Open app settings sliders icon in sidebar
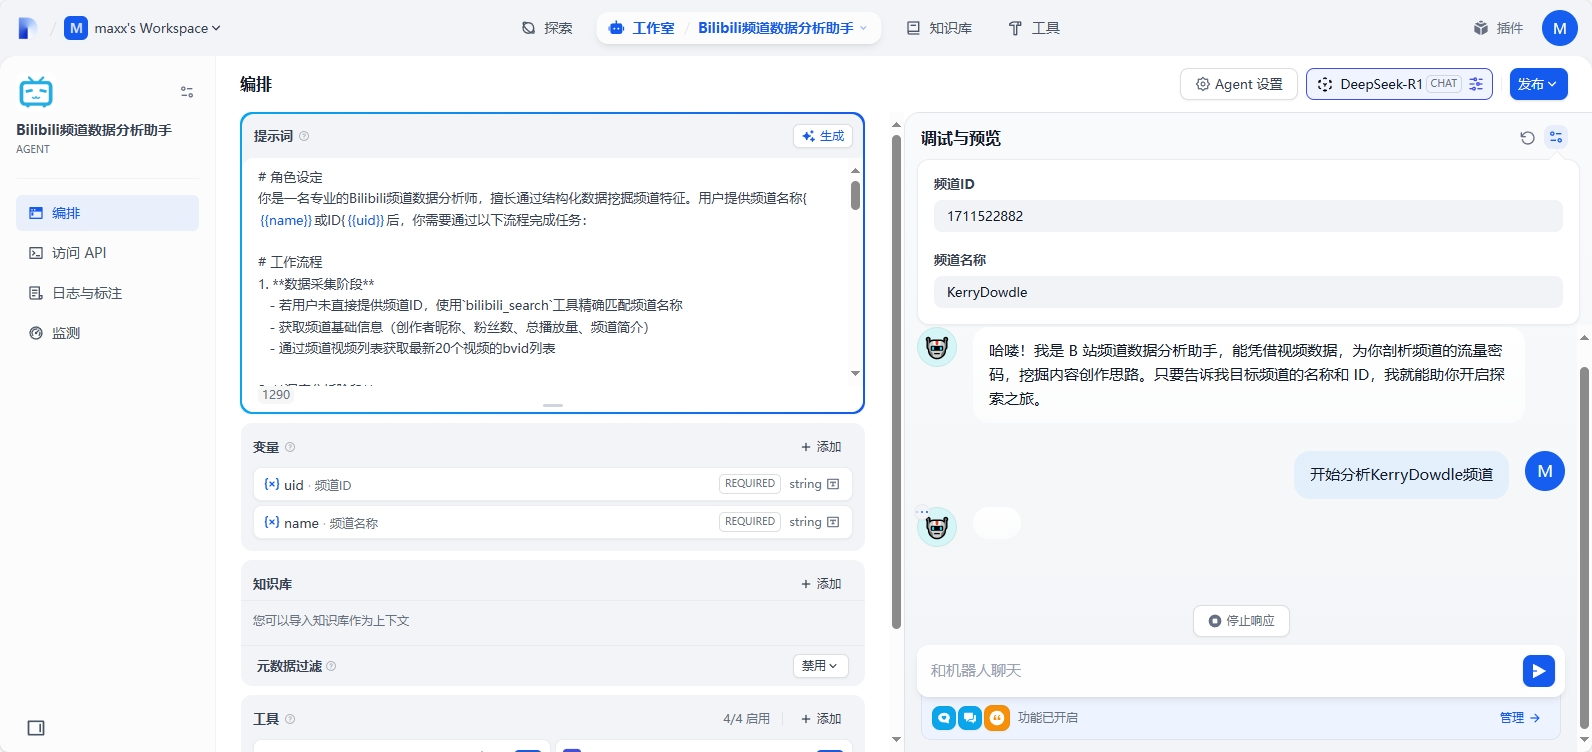1592x752 pixels. point(187,92)
